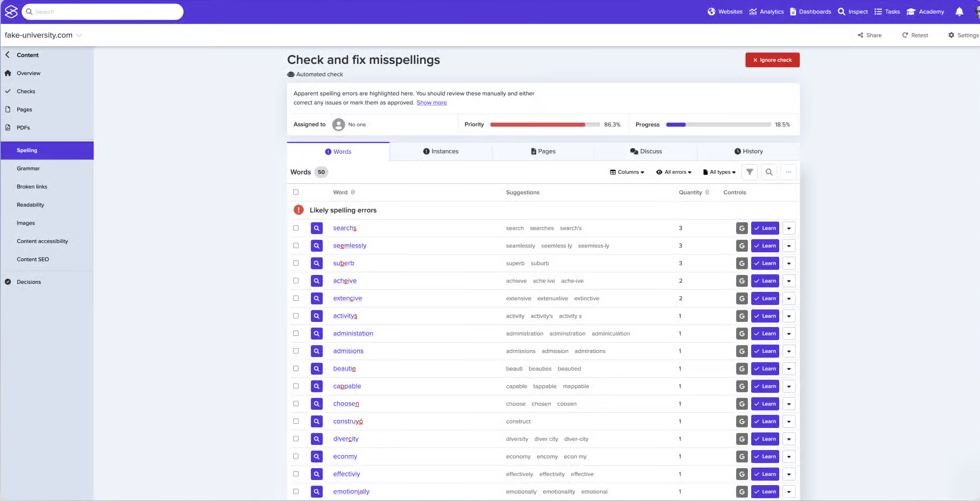Viewport: 980px width, 501px height.
Task: Click the red Priority progress bar
Action: 545,124
